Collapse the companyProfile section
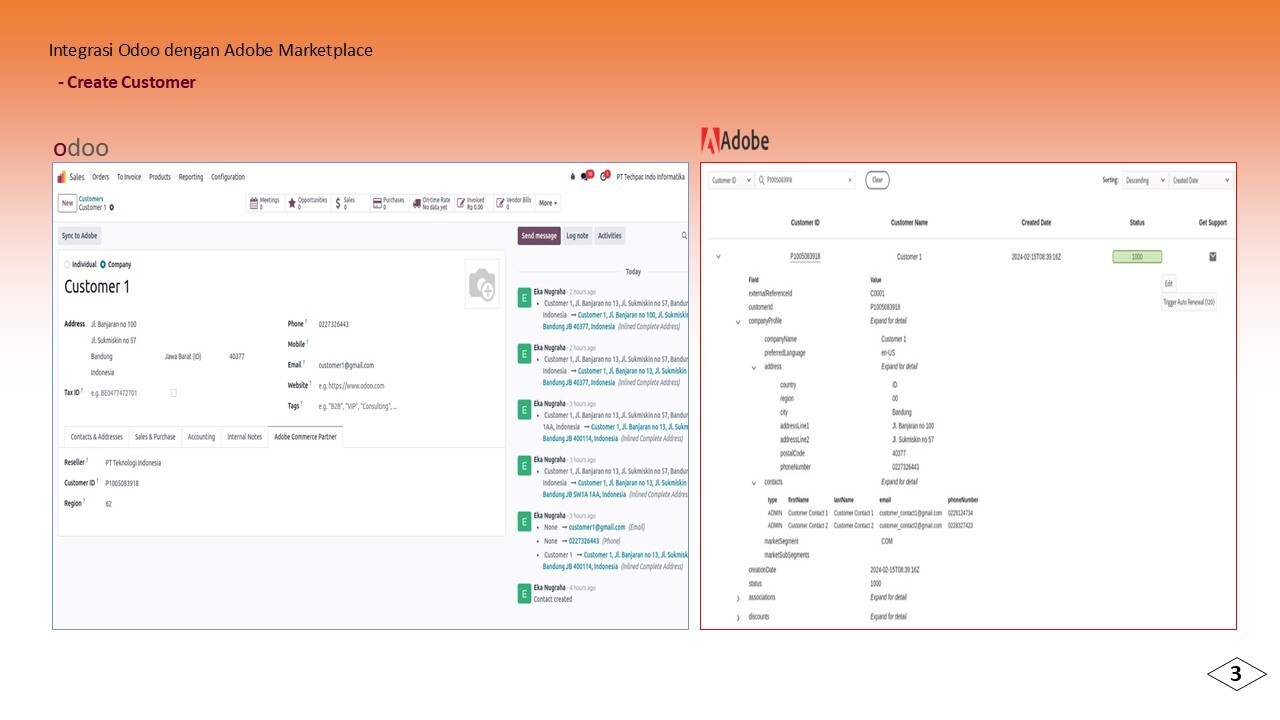1280x720 pixels. (738, 322)
